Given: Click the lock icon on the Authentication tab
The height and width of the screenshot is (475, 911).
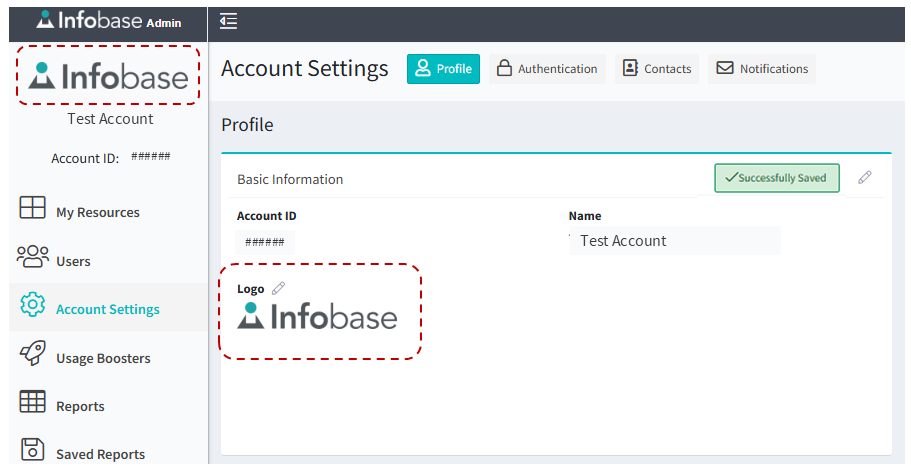Looking at the screenshot, I should [x=504, y=68].
